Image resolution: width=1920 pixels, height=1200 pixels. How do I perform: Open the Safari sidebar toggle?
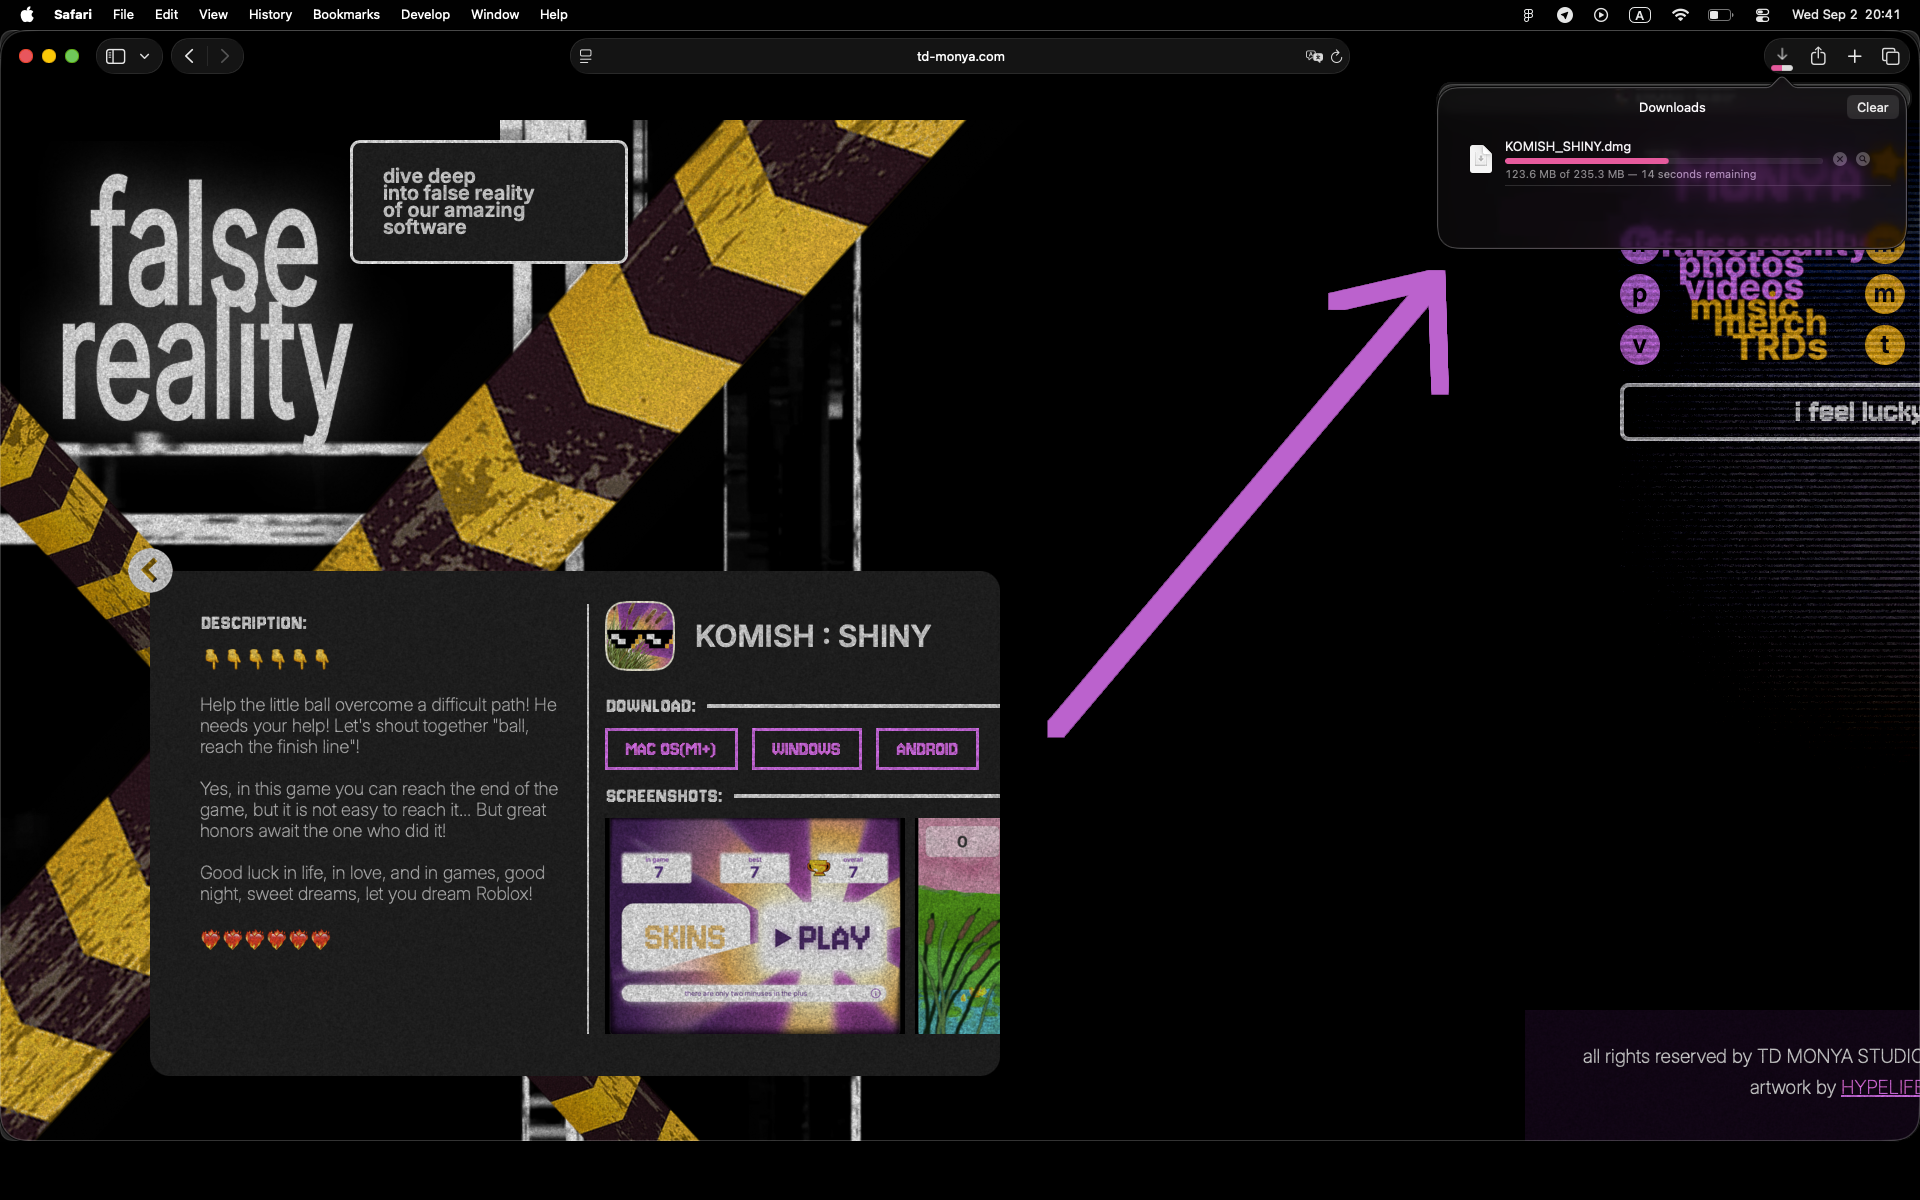[x=116, y=57]
